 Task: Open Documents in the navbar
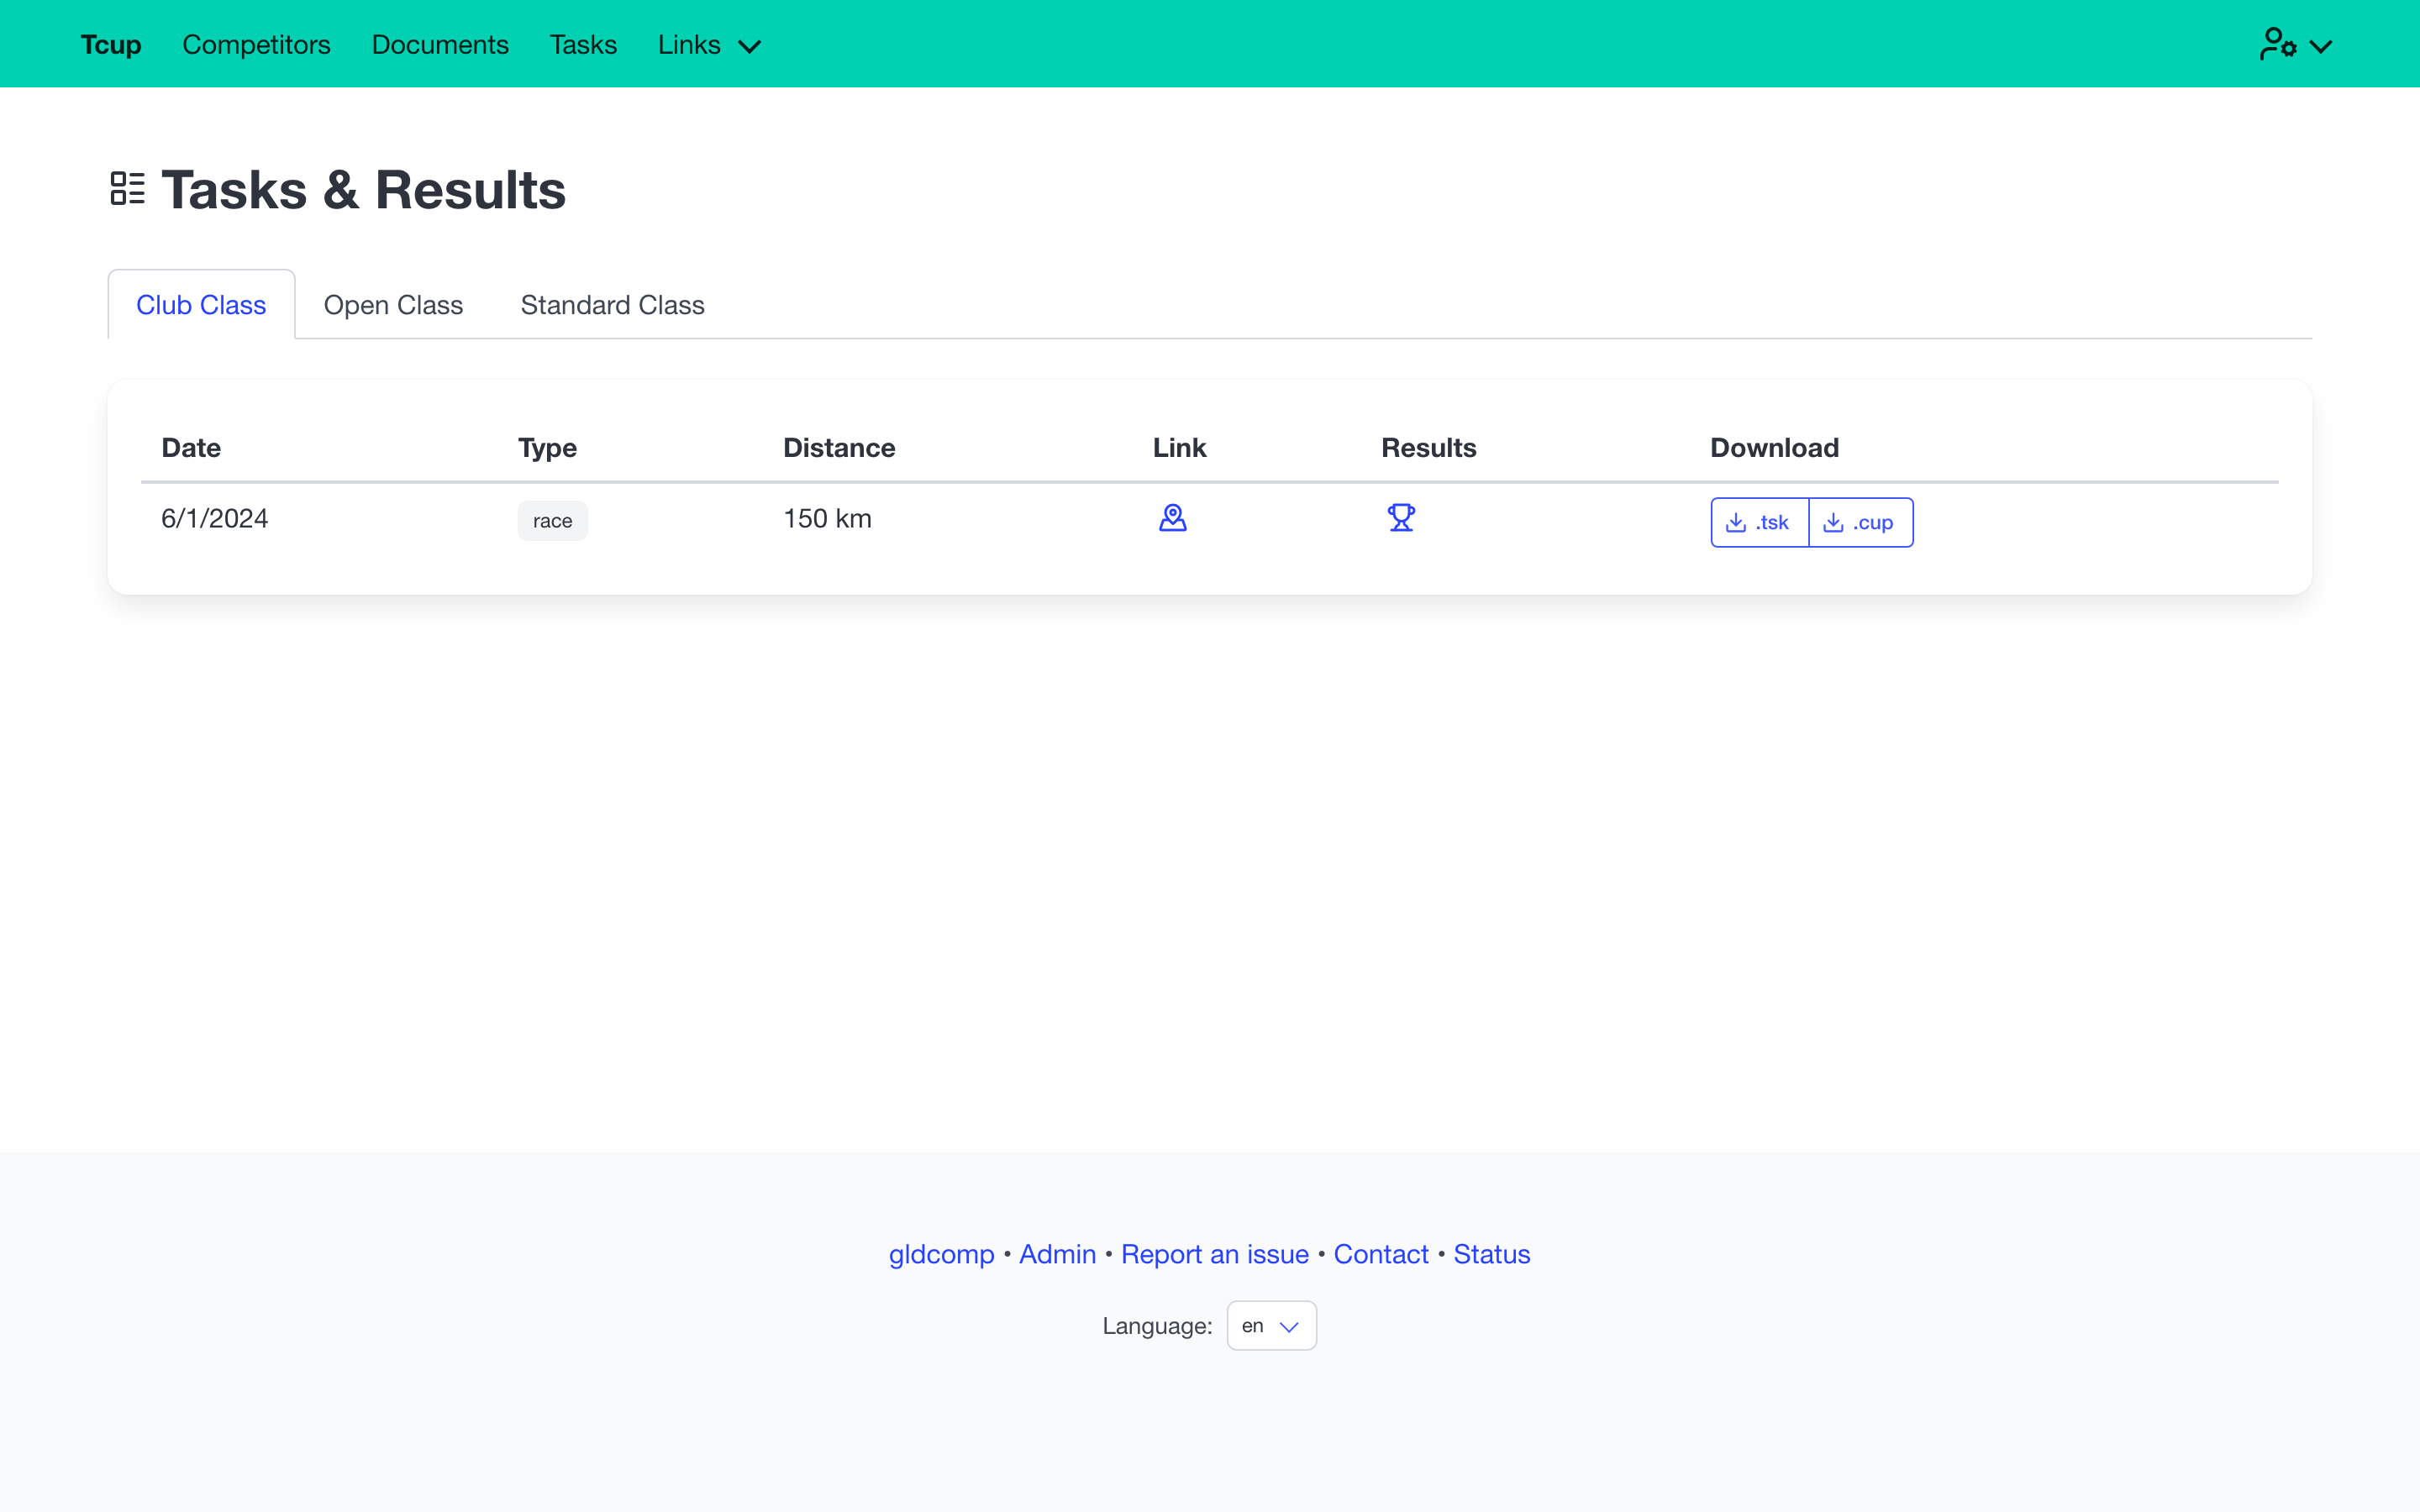(x=440, y=45)
